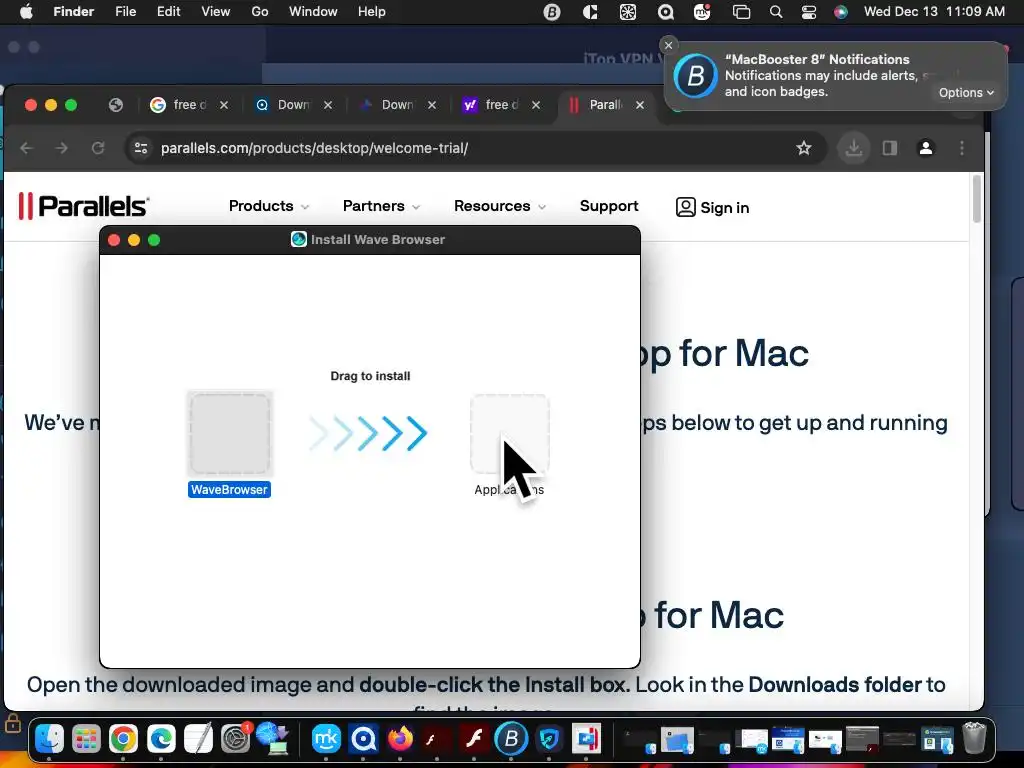Open site information icon in address bar
This screenshot has height=768, width=1024.
point(141,148)
